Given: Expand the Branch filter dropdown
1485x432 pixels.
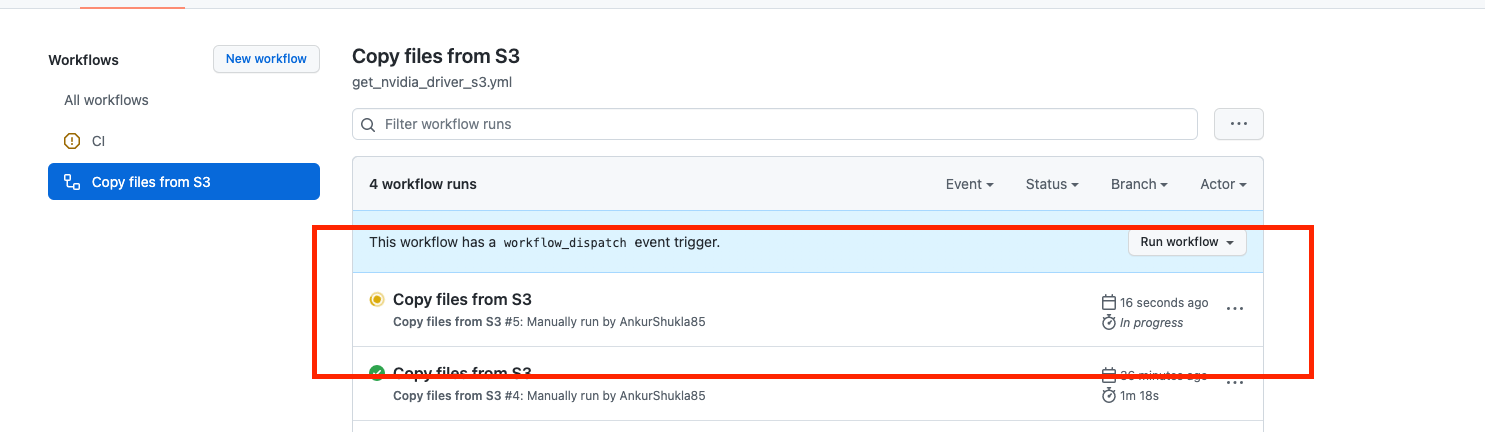Looking at the screenshot, I should click(x=1140, y=184).
